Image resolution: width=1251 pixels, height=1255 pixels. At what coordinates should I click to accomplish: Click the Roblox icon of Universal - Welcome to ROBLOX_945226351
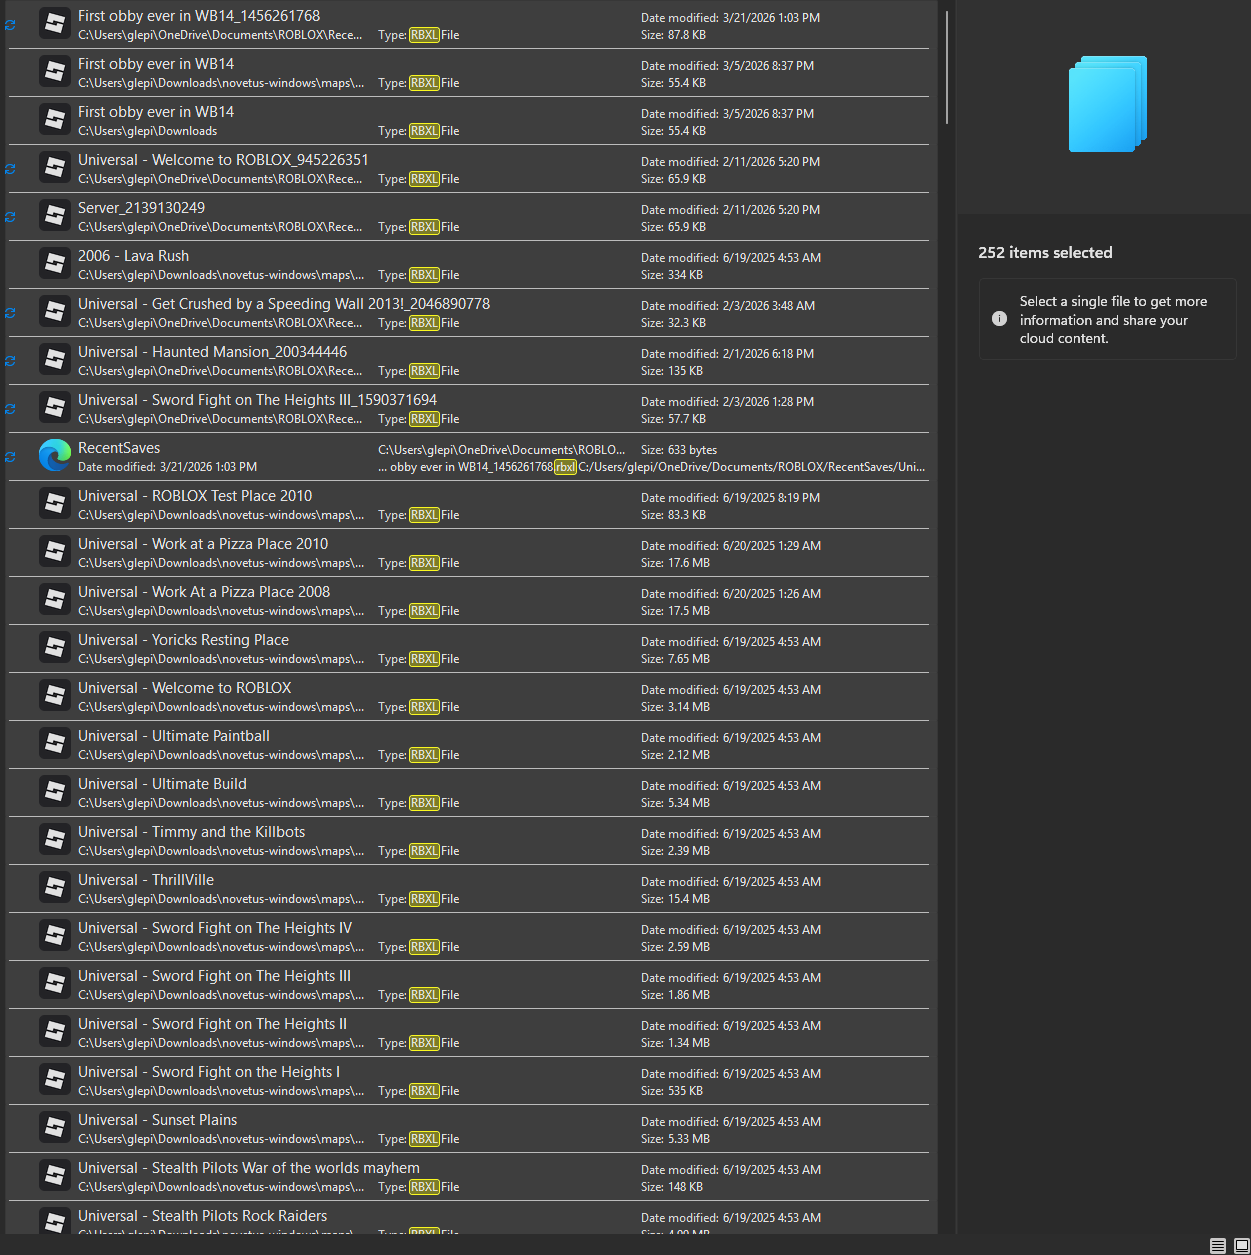tap(55, 168)
